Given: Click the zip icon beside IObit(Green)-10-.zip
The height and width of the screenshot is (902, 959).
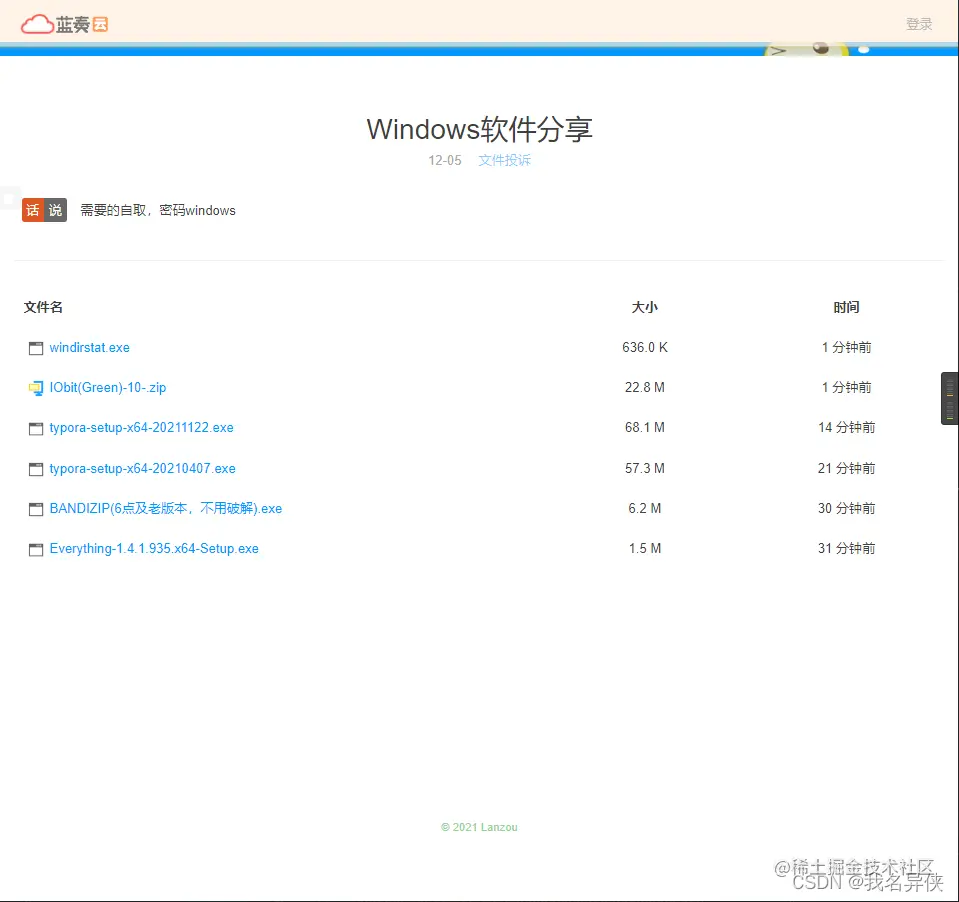Looking at the screenshot, I should (x=36, y=388).
